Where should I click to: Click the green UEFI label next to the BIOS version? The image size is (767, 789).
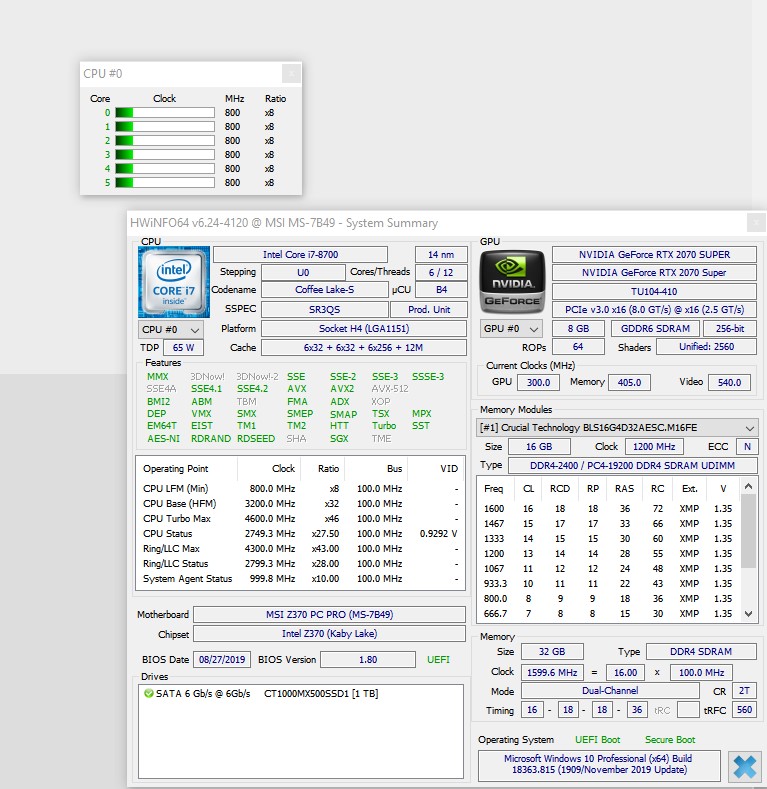[438, 660]
